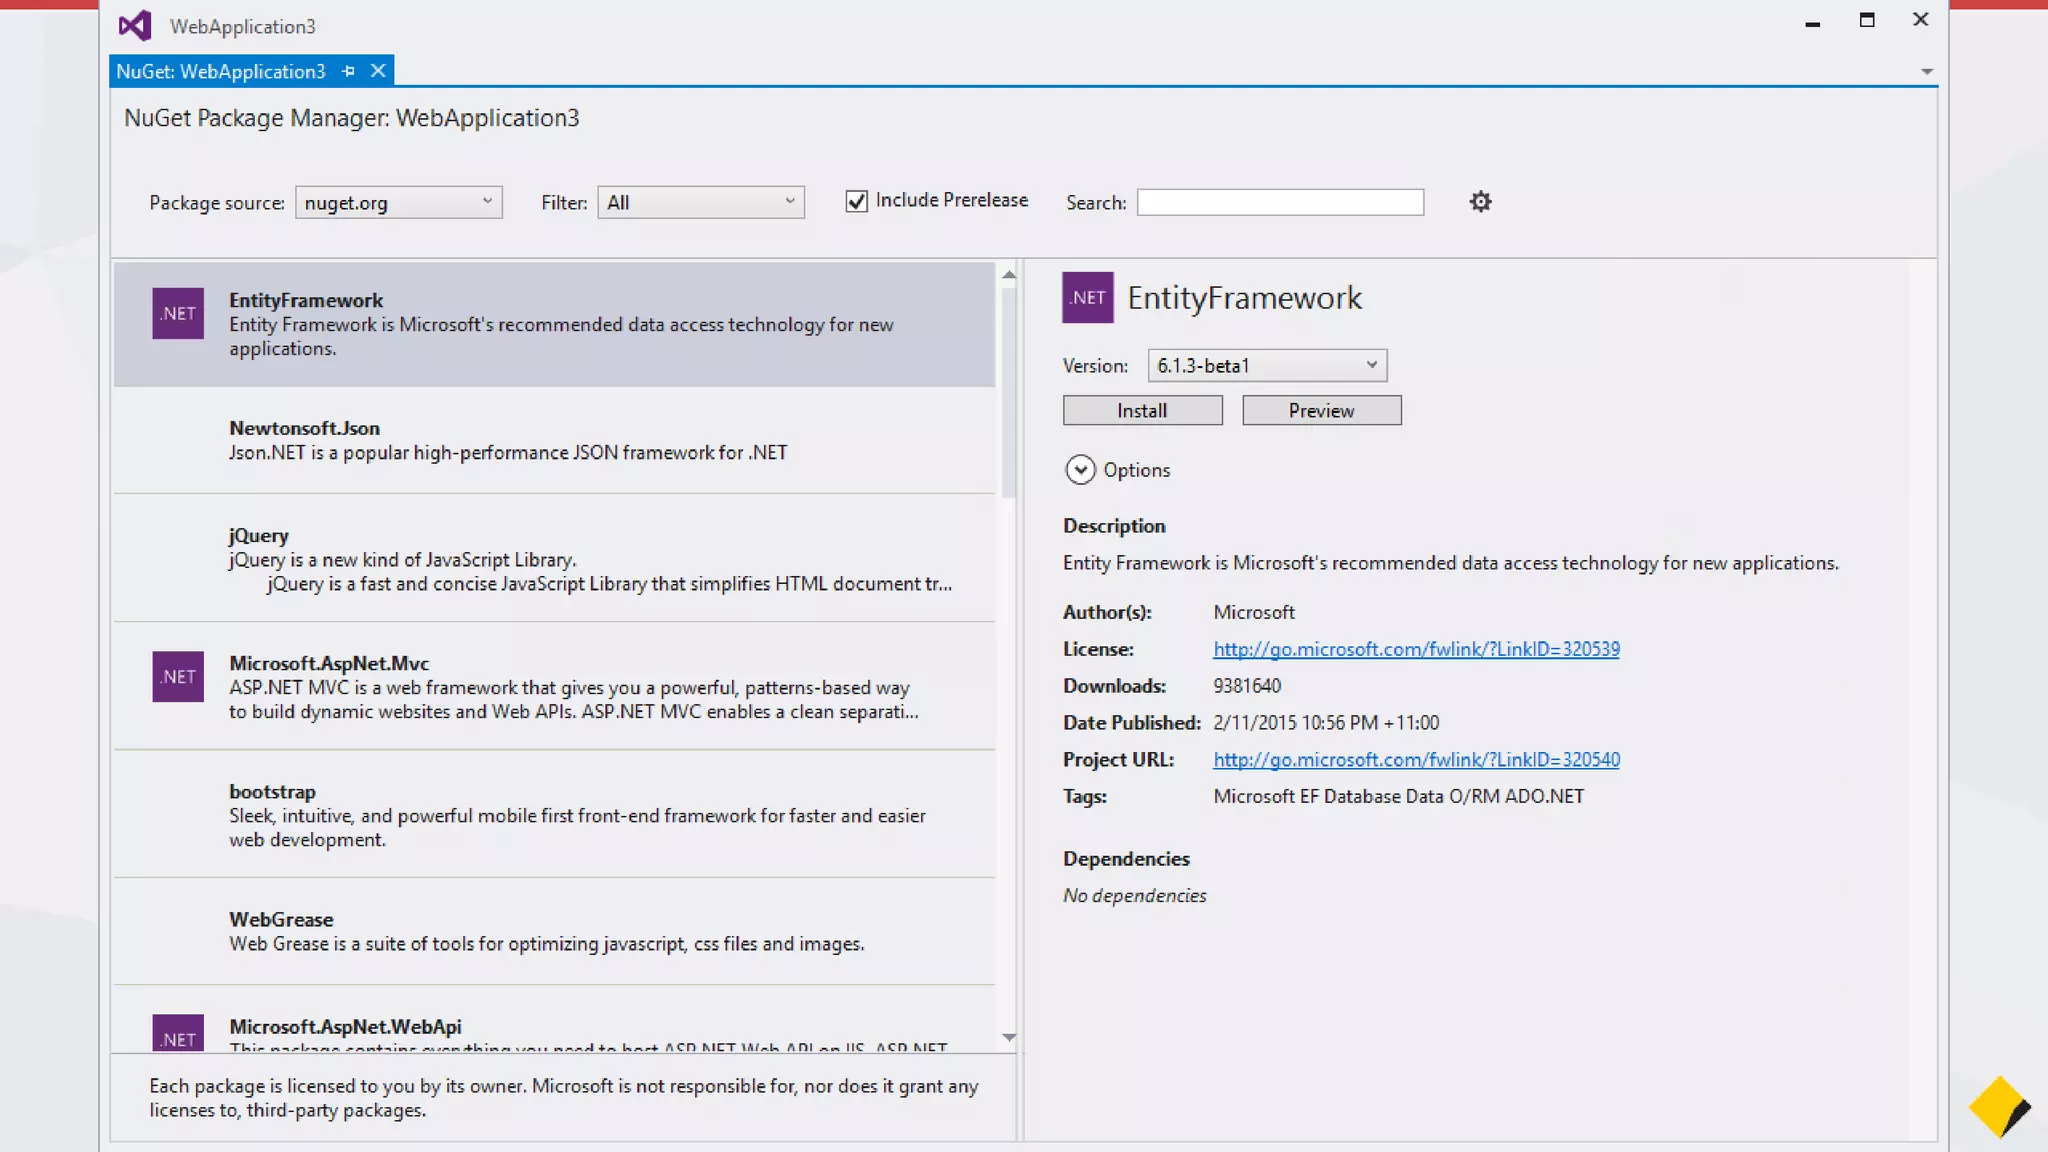Select the Microsoft.AspNet.Mvc package
The height and width of the screenshot is (1152, 2048).
click(554, 686)
